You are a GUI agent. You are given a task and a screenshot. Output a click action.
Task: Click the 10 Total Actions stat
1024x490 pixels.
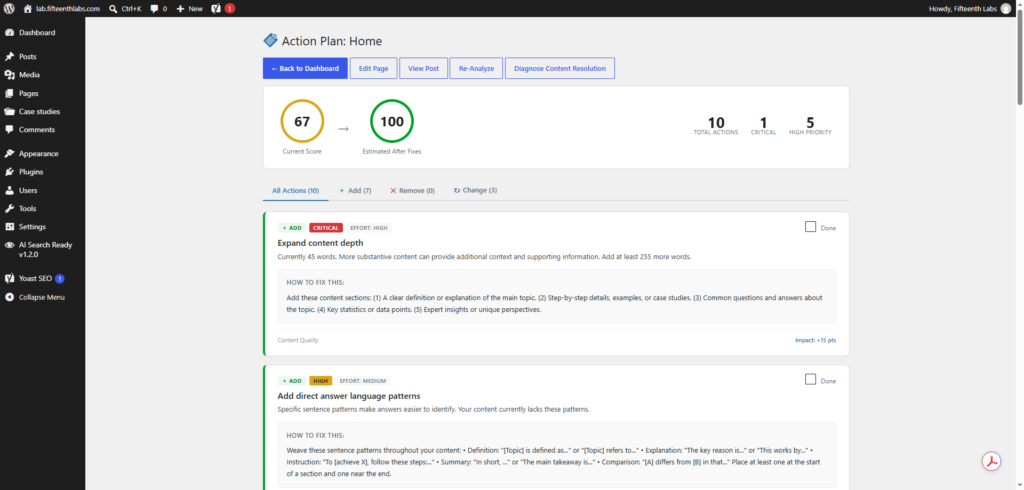(716, 125)
